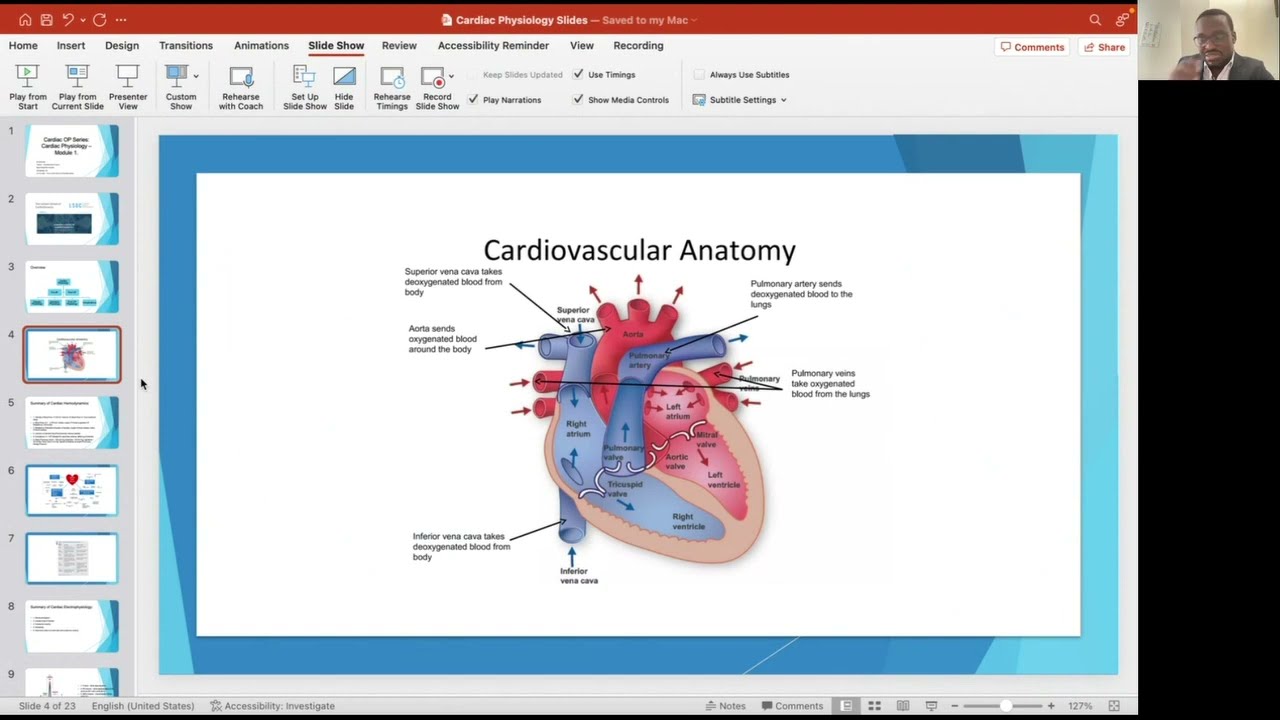Switch to Slide Sorter view icon in status bar
The image size is (1280, 720).
tap(874, 706)
